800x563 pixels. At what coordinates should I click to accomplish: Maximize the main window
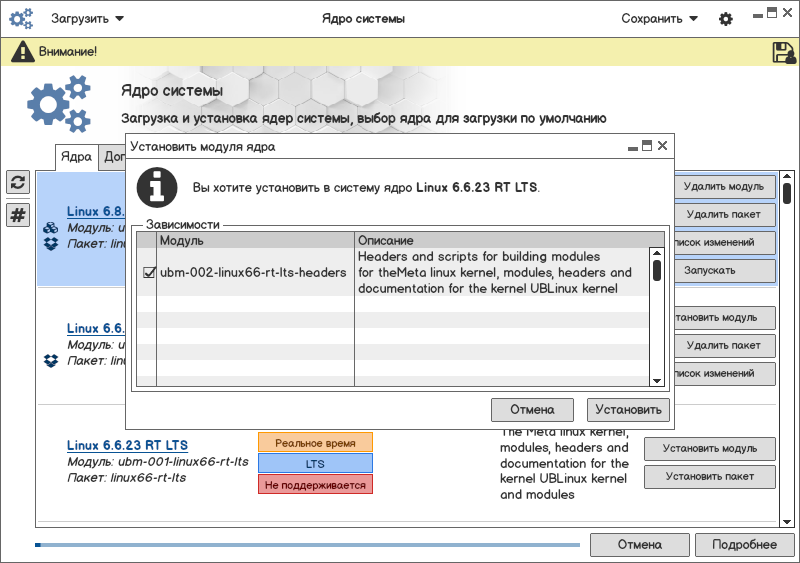click(772, 13)
